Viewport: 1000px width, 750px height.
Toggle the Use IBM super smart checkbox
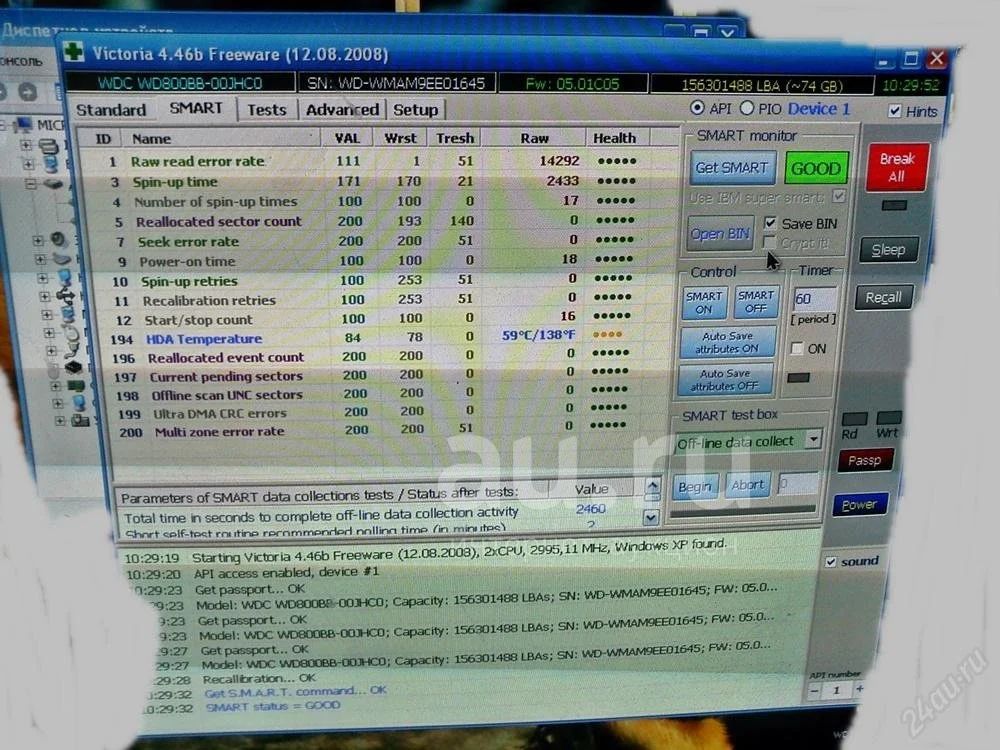pos(839,196)
